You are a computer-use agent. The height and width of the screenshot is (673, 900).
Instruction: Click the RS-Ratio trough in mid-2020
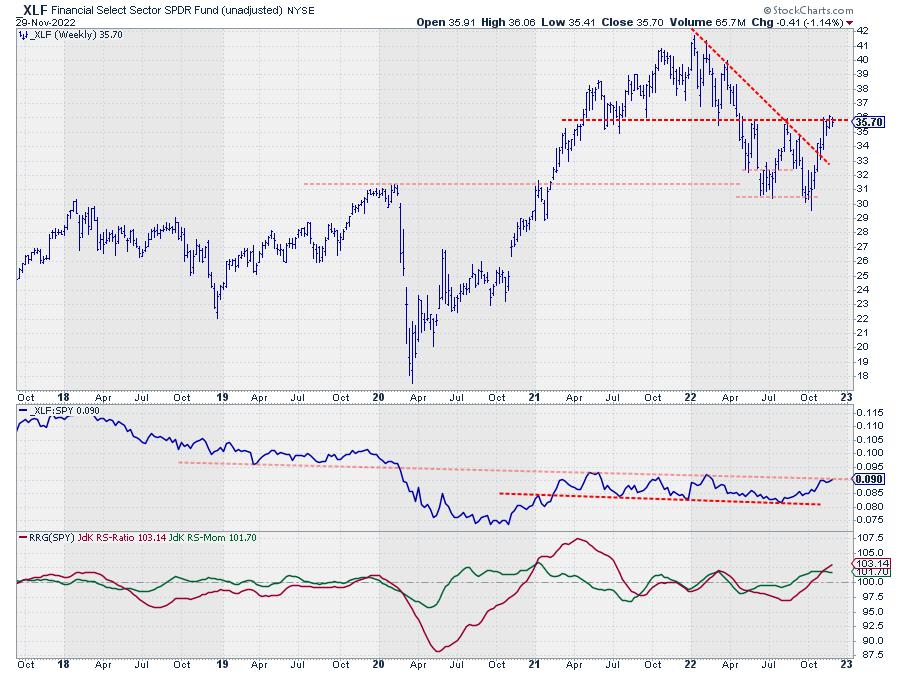[x=438, y=650]
